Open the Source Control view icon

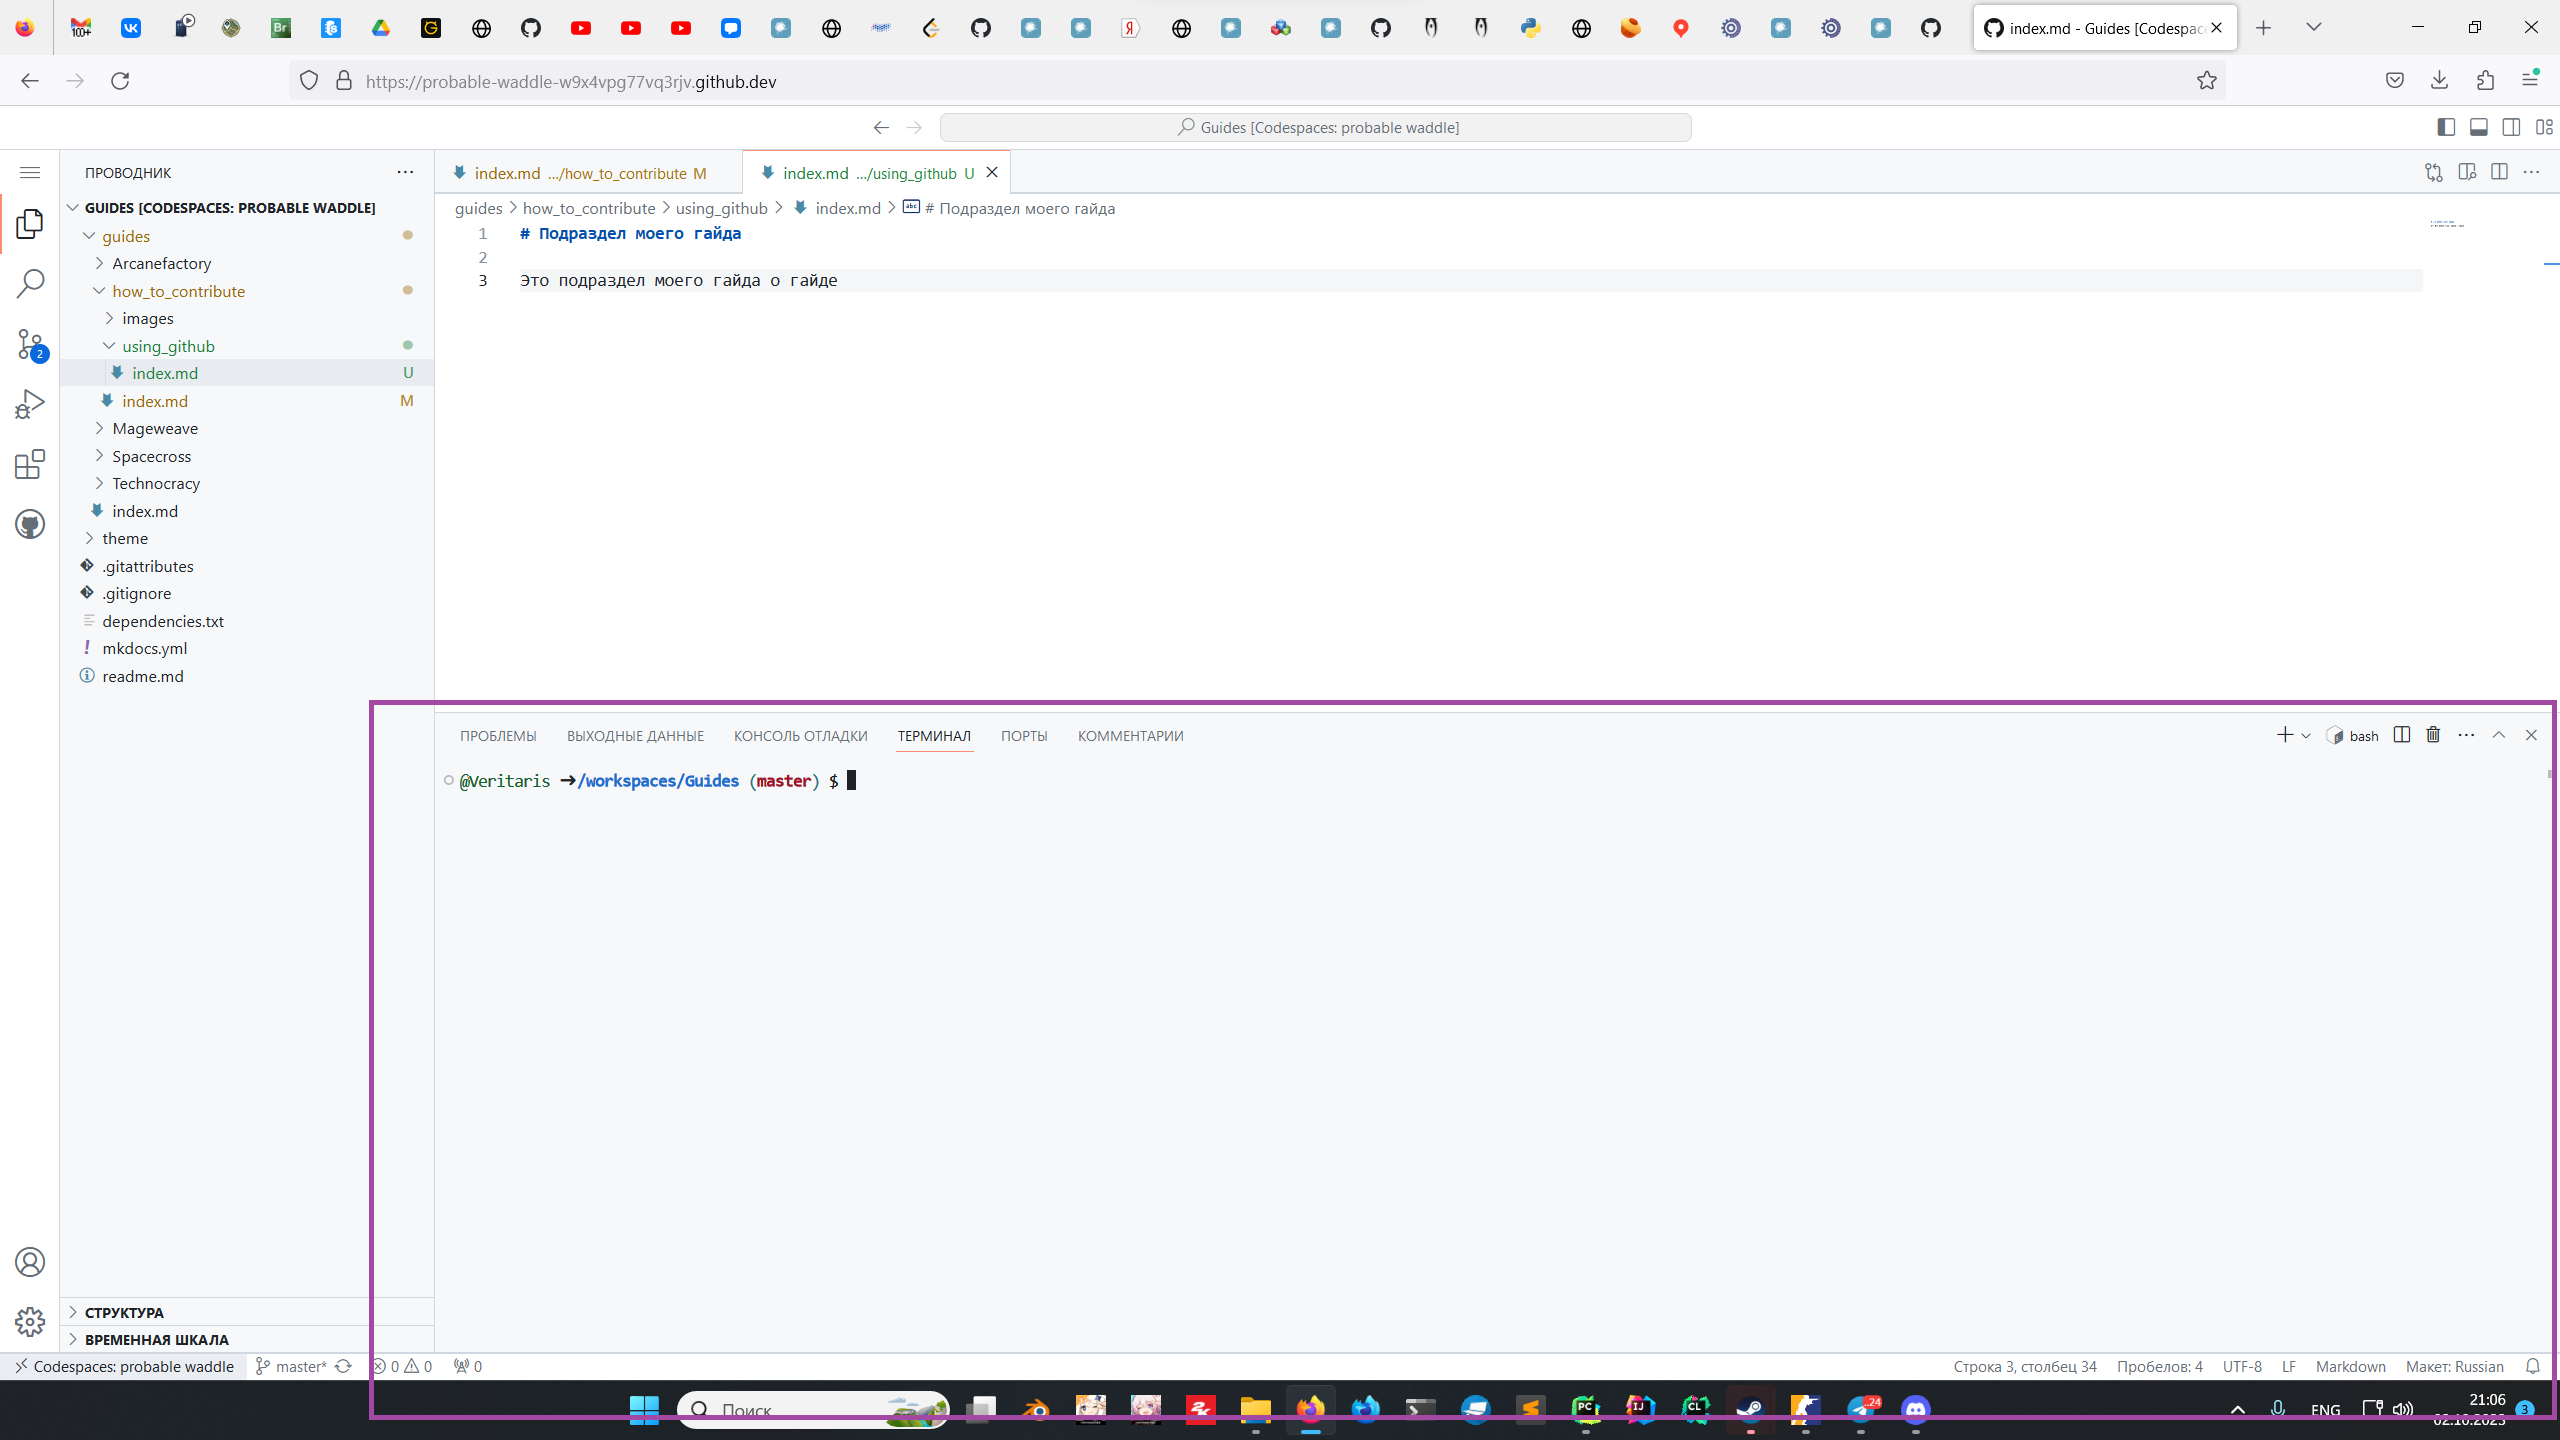point(30,344)
